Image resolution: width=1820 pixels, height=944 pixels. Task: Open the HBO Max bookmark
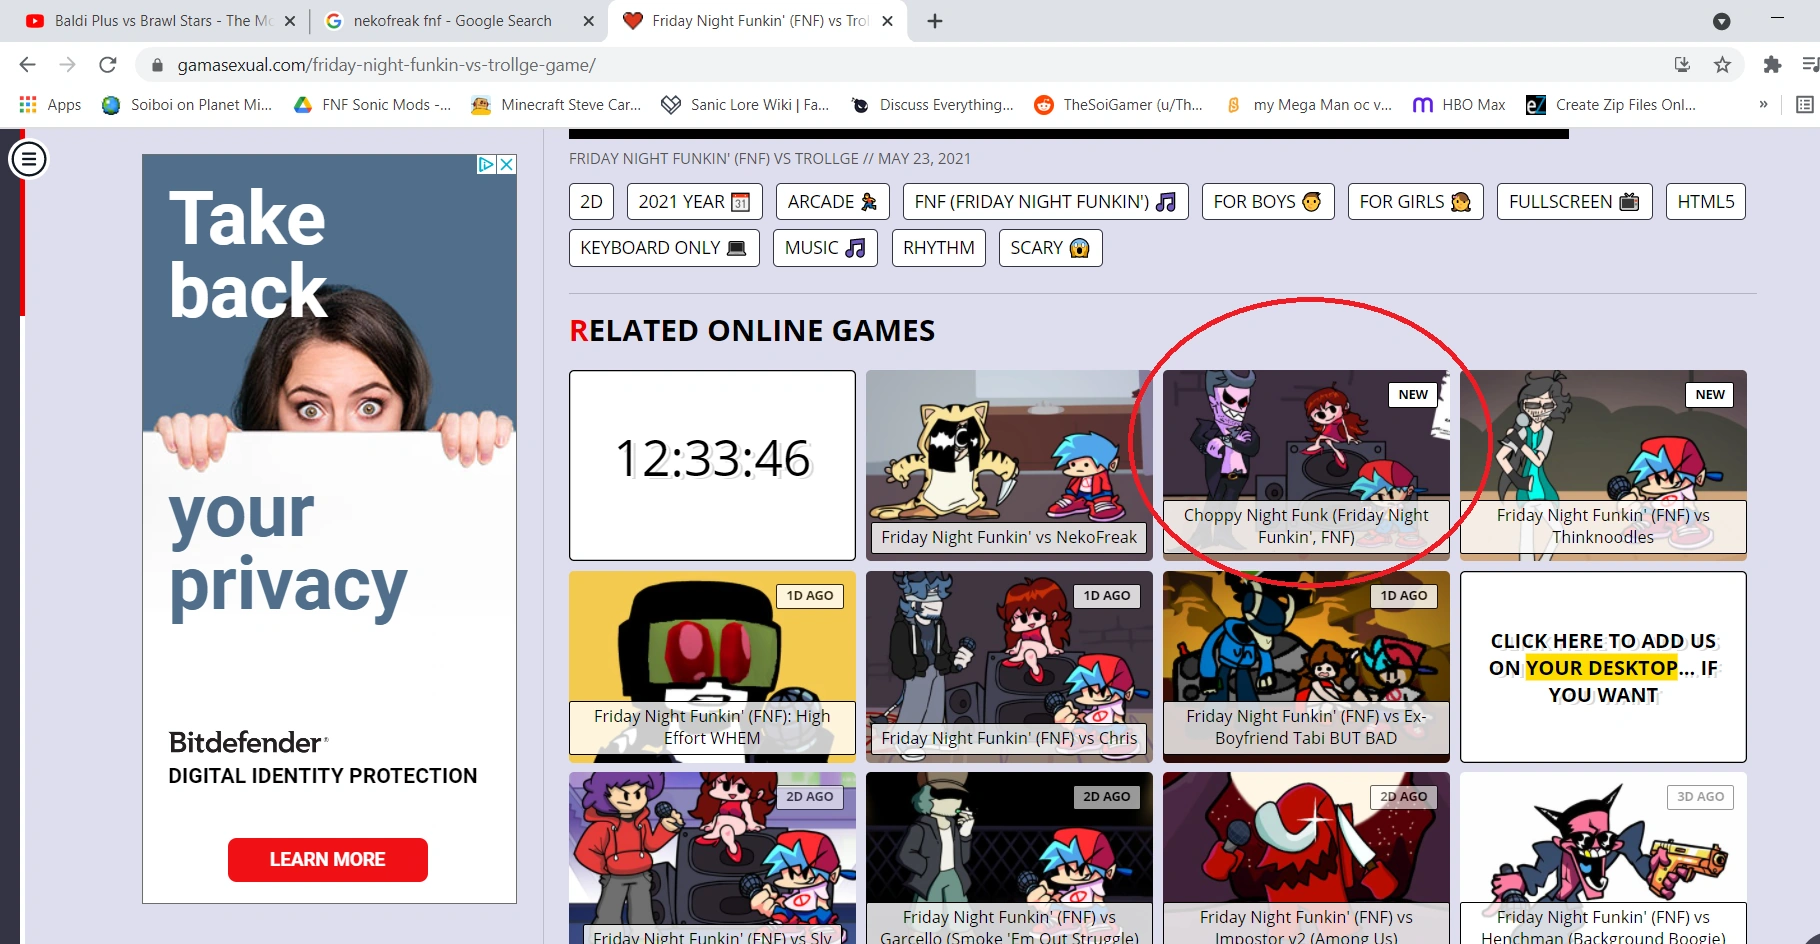[x=1458, y=105]
